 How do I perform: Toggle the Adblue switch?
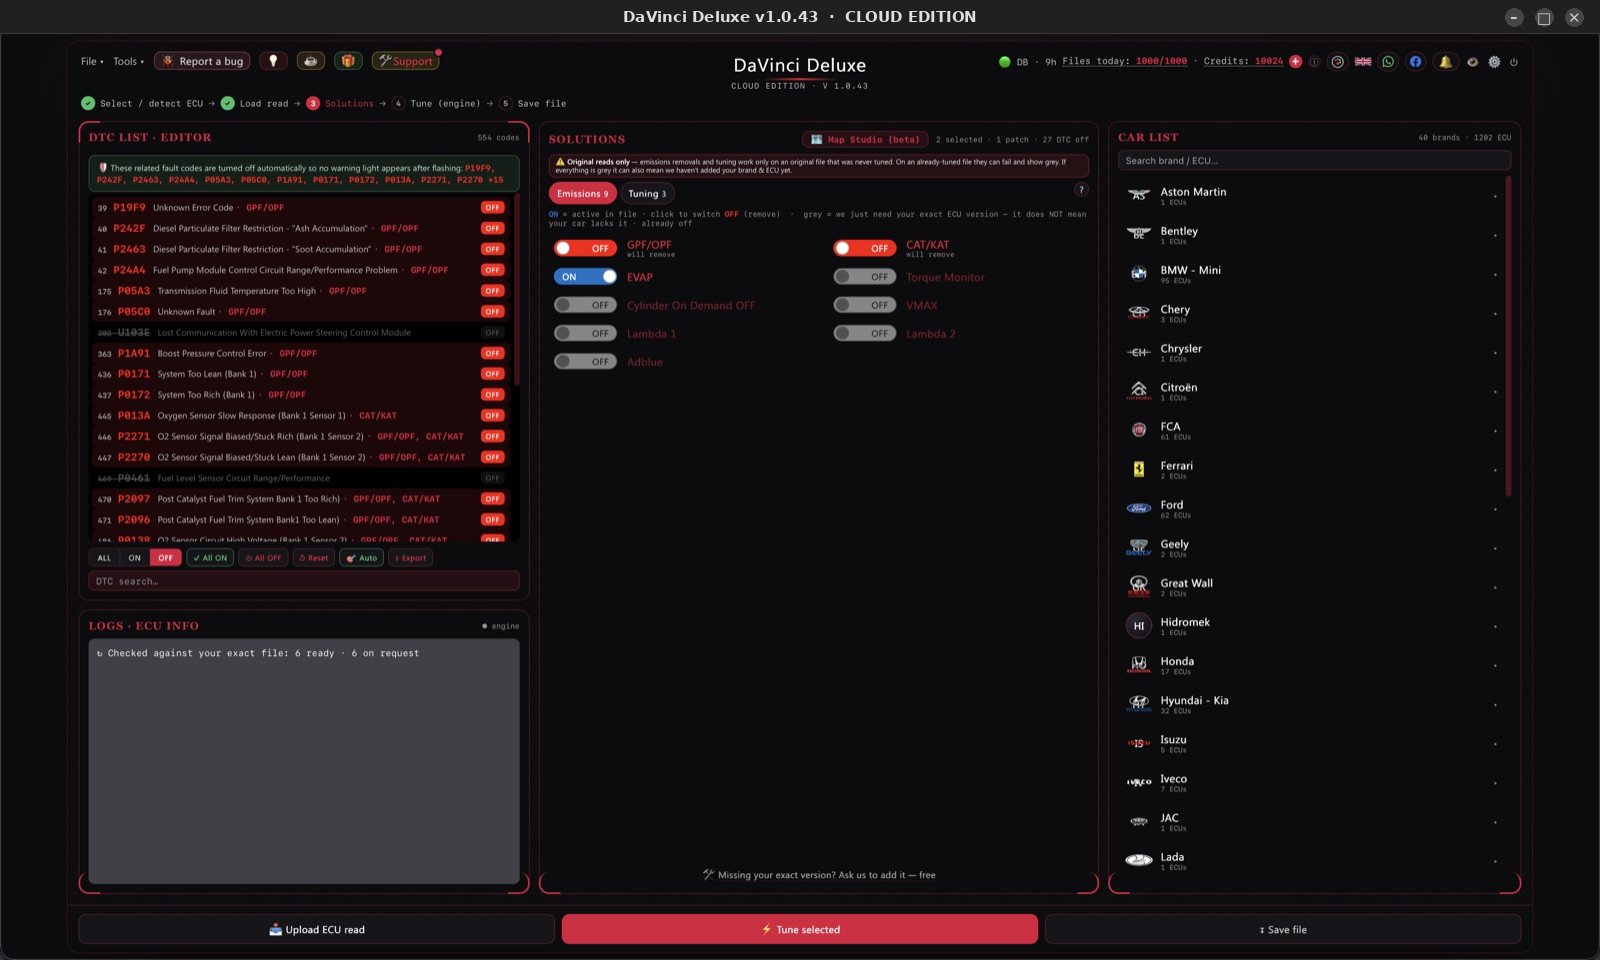(x=585, y=362)
